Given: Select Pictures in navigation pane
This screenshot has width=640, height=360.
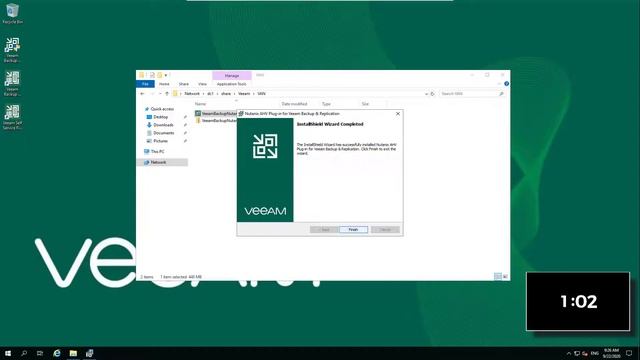Looking at the screenshot, I should [160, 141].
